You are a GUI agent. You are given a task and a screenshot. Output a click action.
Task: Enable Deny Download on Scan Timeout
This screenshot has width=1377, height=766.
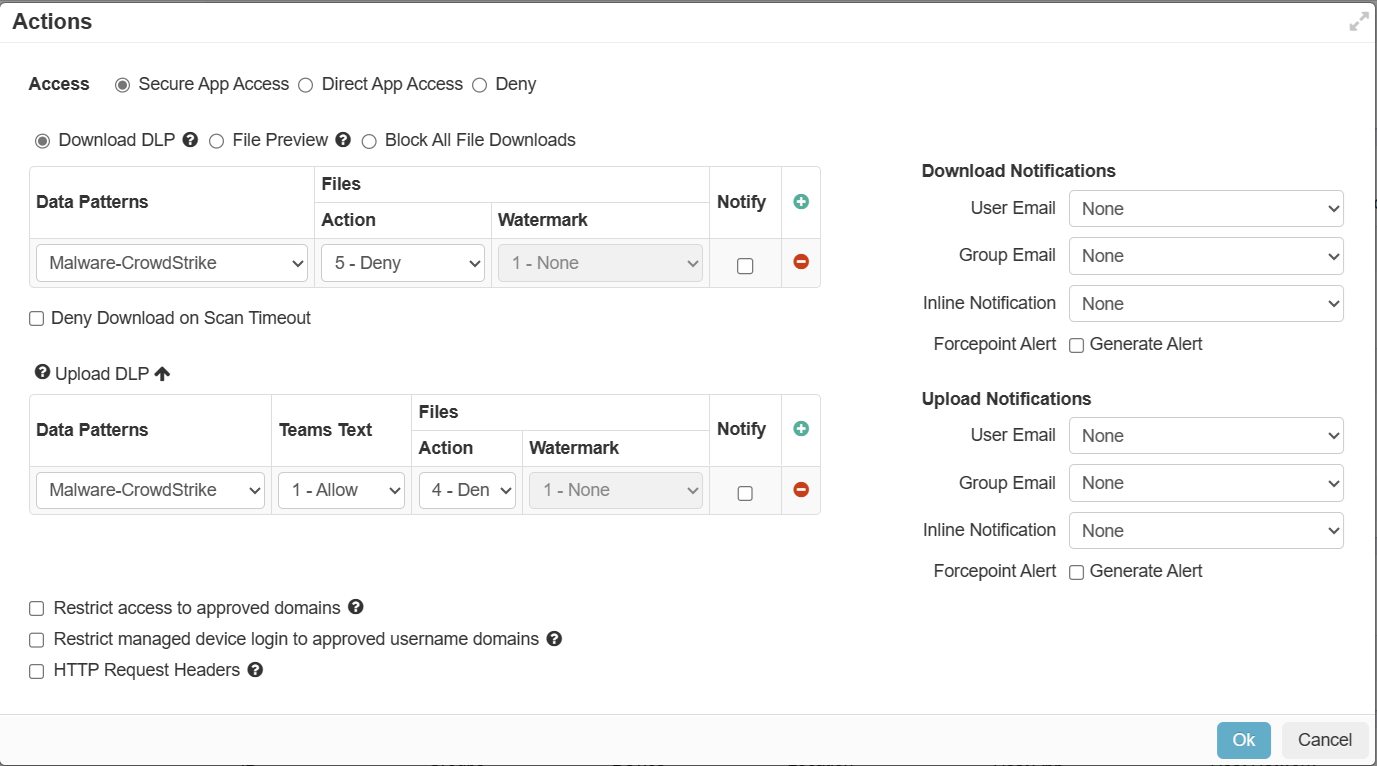coord(37,319)
